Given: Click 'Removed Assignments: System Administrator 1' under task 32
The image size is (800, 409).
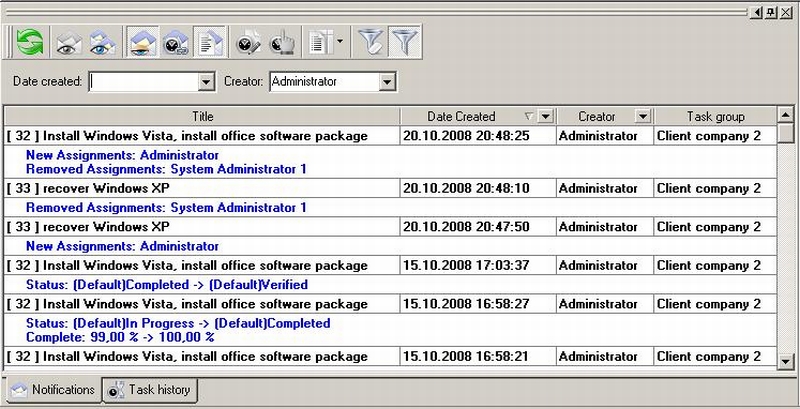Looking at the screenshot, I should 166,169.
